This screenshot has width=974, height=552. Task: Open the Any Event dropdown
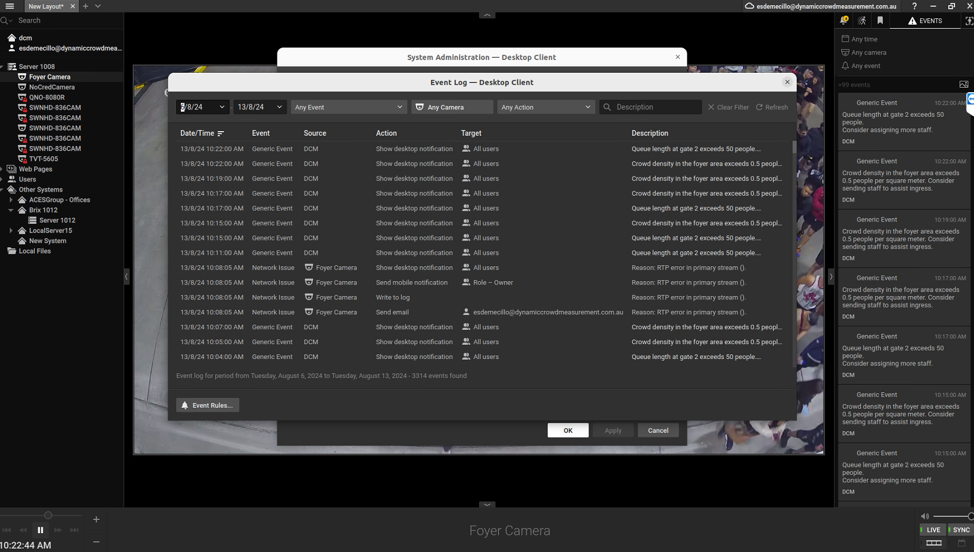click(348, 107)
